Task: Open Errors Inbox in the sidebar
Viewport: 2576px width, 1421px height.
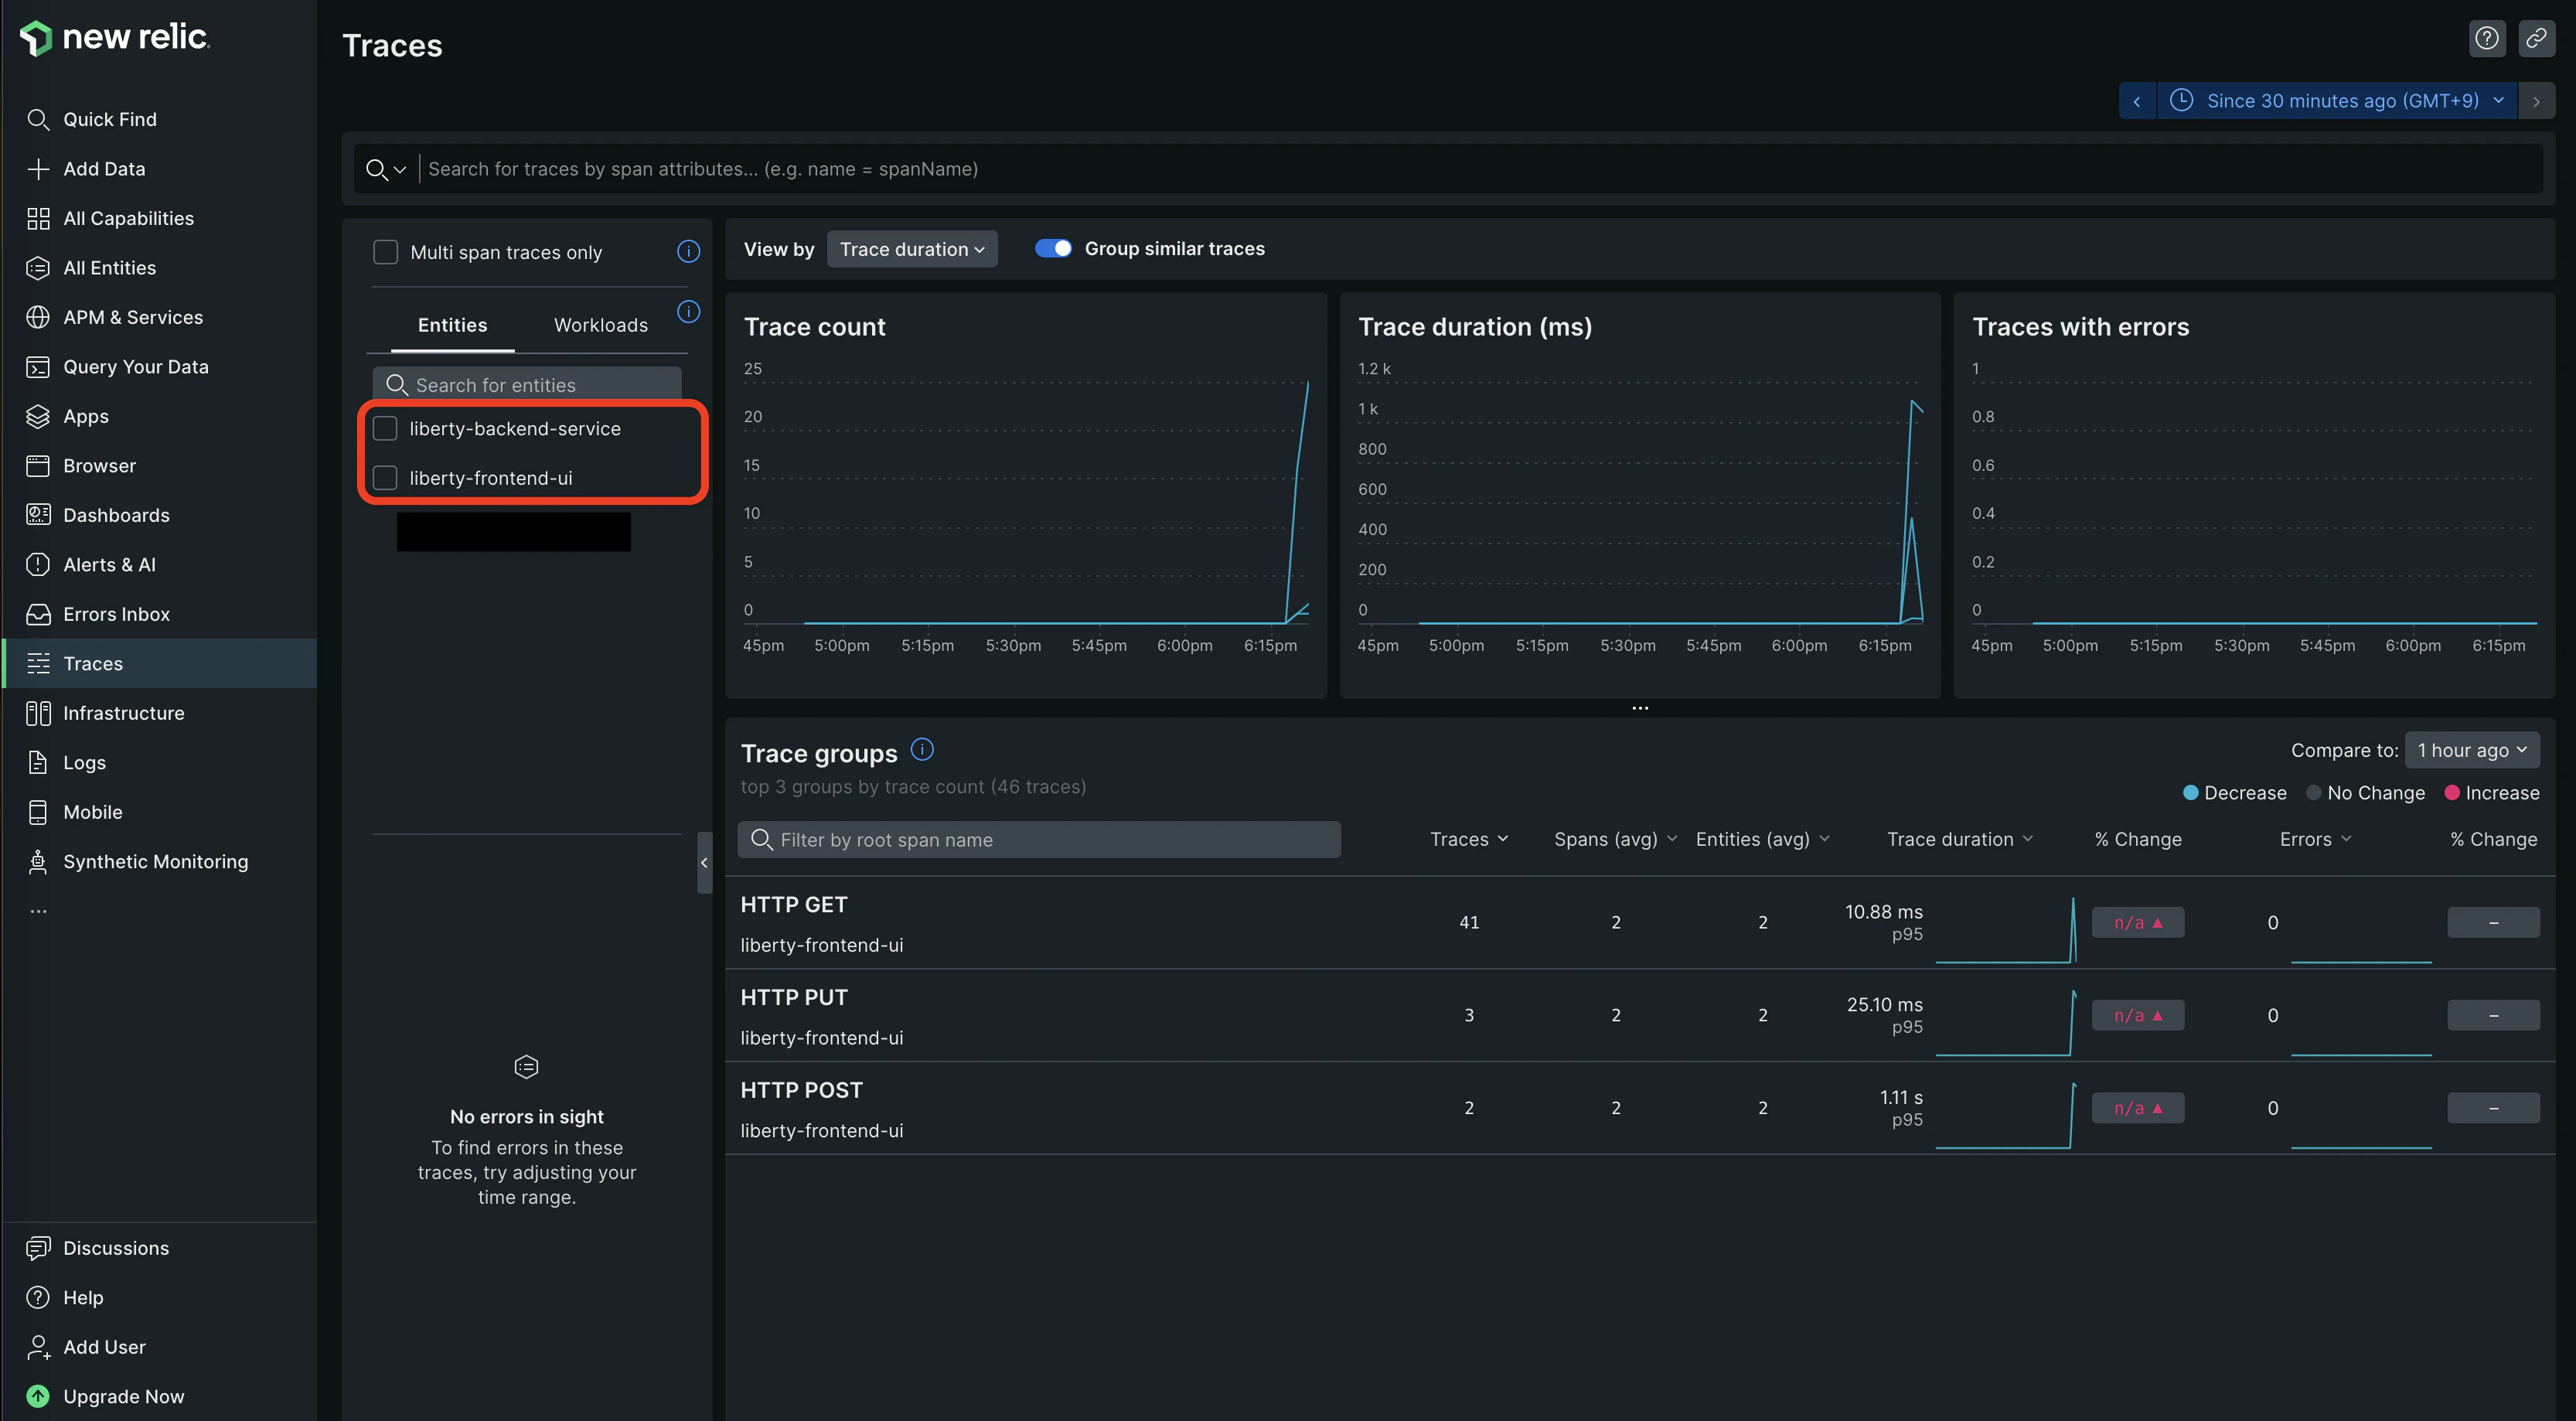Action: pos(116,614)
